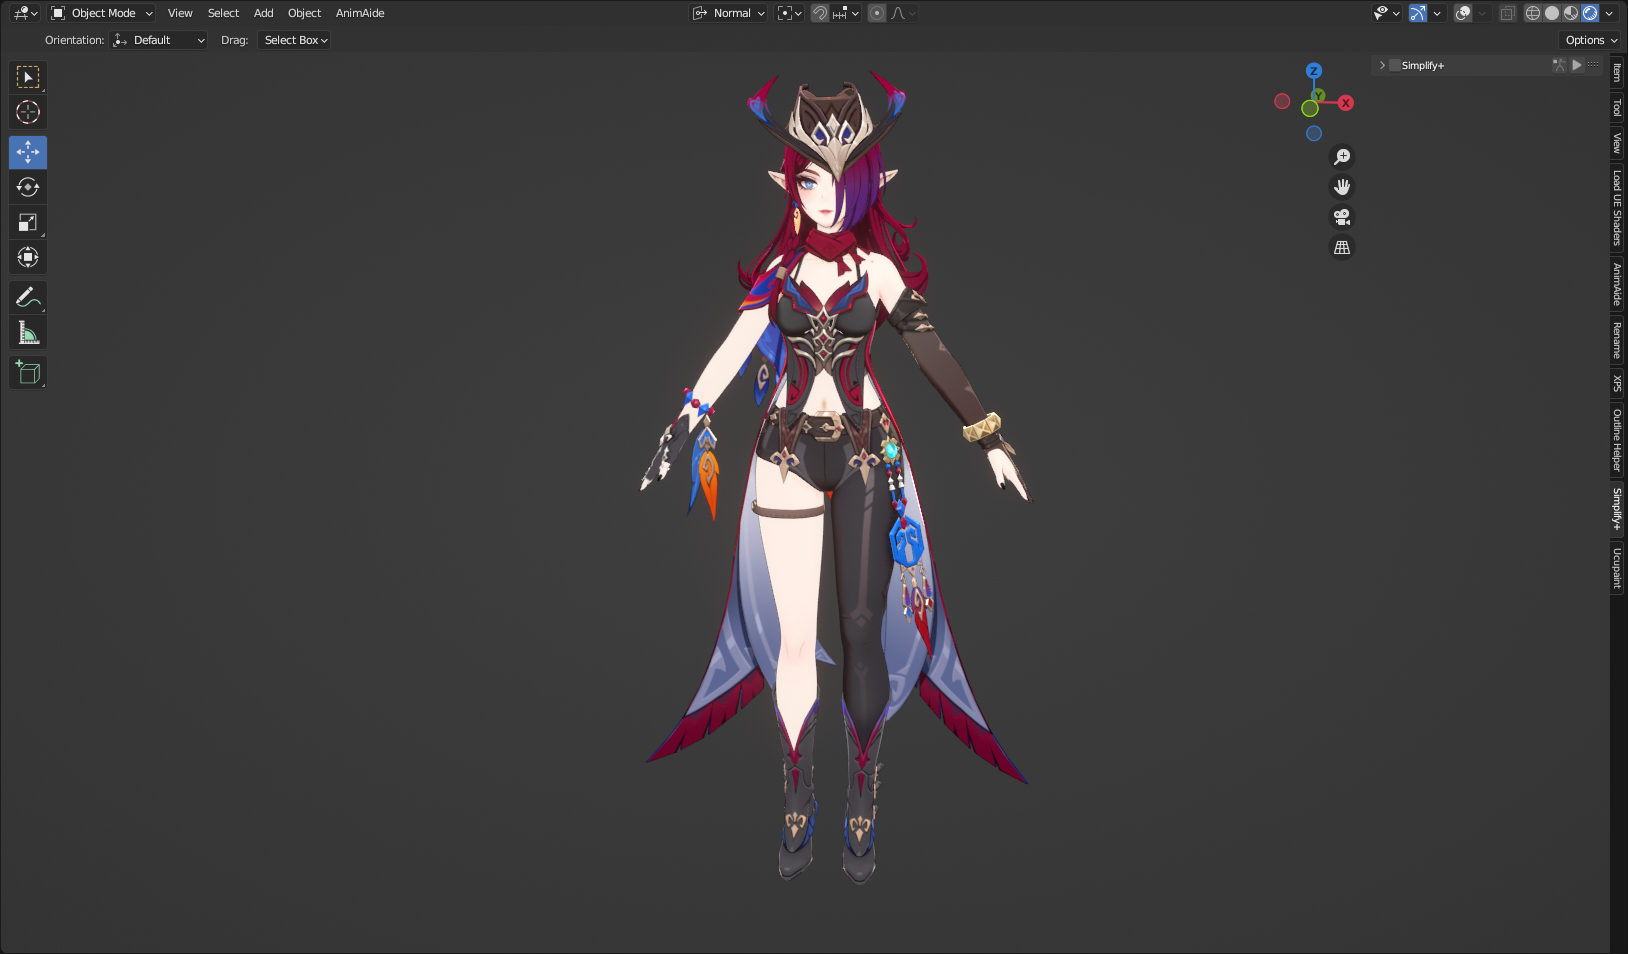Open the Normal transform orientation dropdown
Viewport: 1628px width, 954px height.
729,13
